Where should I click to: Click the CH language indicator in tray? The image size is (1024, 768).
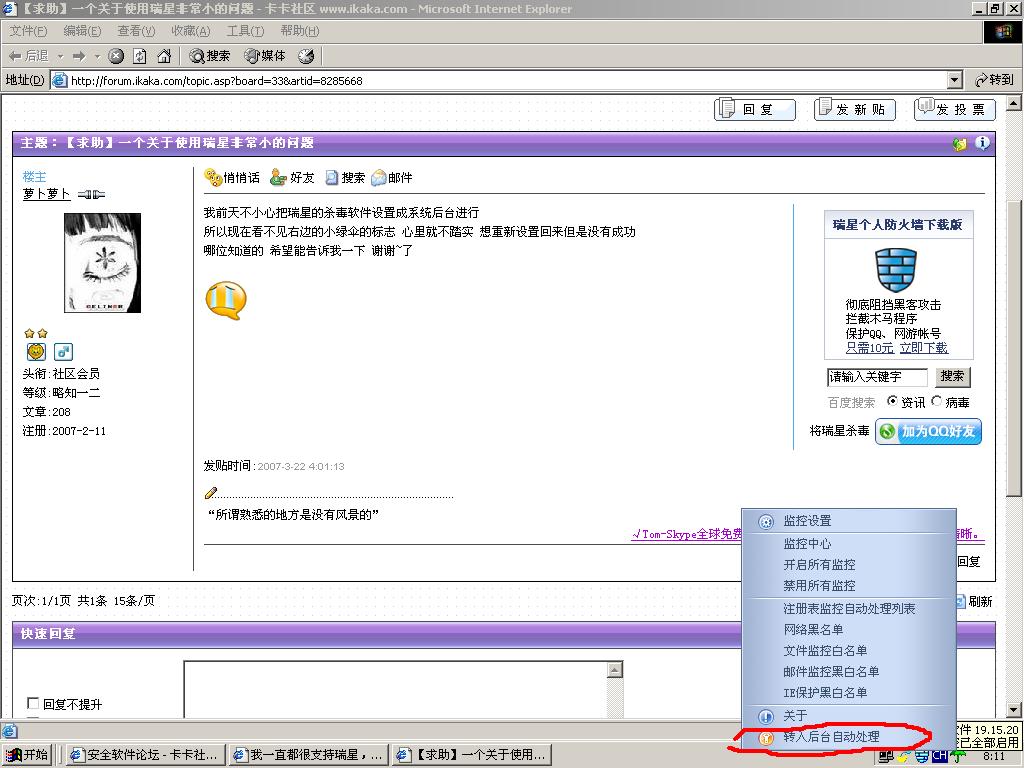pos(939,756)
